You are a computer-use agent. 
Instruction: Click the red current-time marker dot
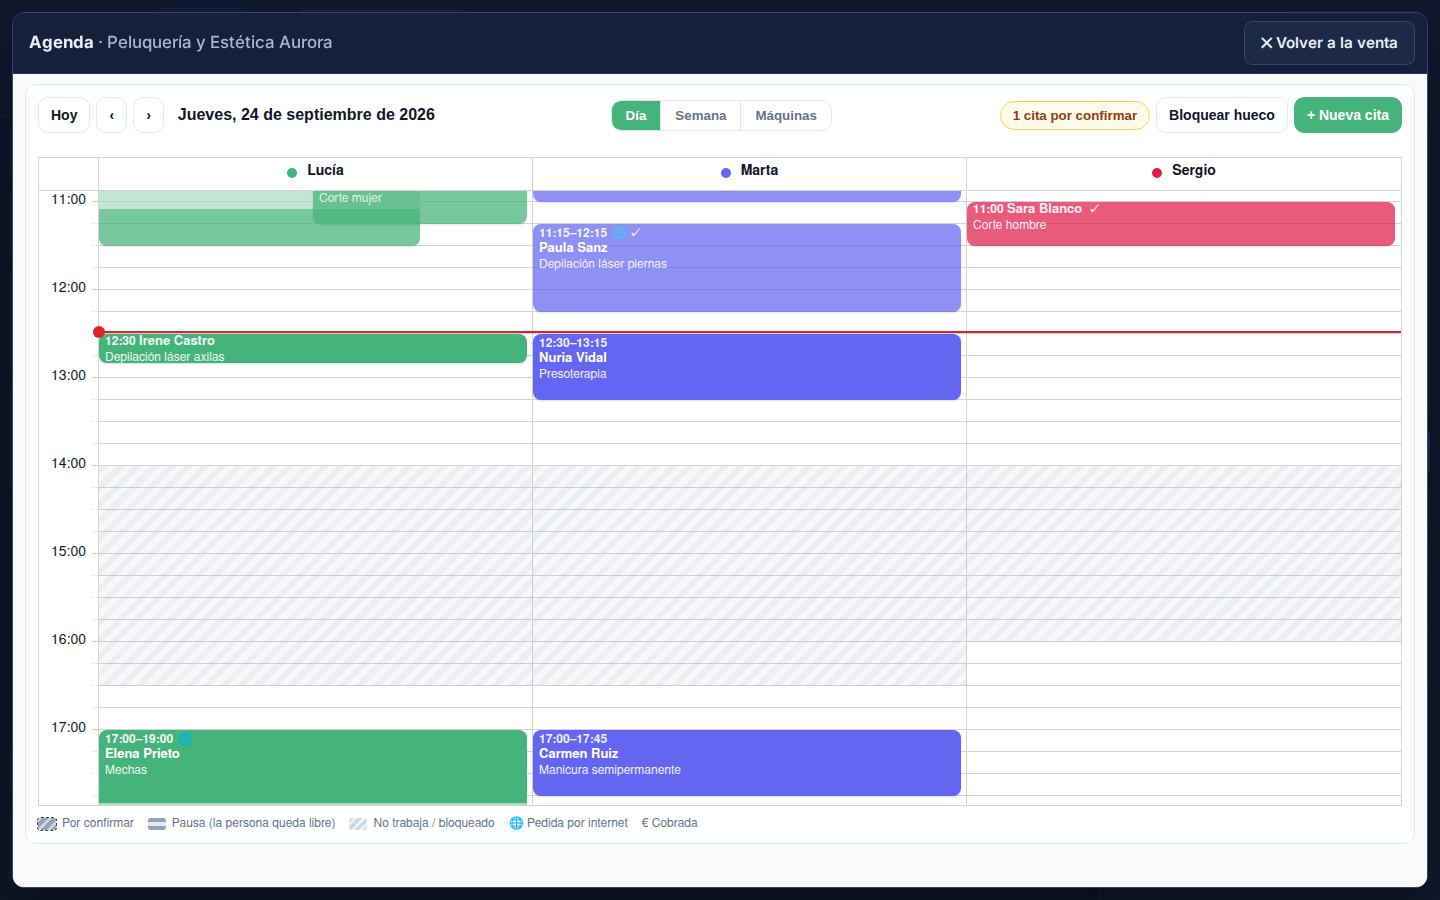tap(99, 332)
